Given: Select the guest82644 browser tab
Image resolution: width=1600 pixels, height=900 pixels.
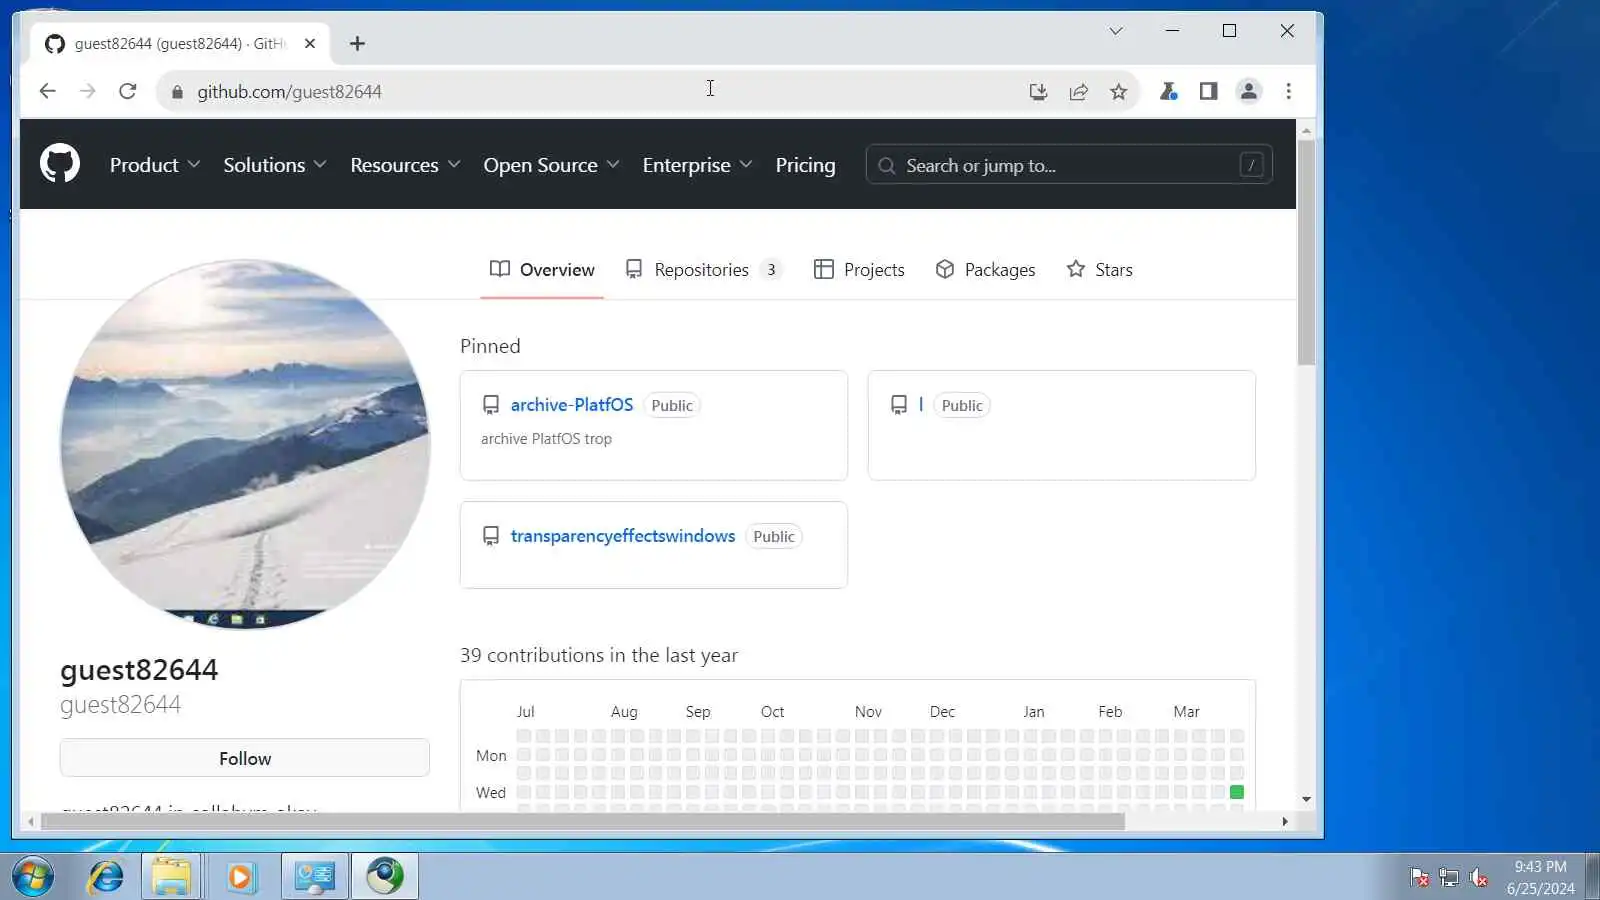Looking at the screenshot, I should pyautogui.click(x=180, y=43).
